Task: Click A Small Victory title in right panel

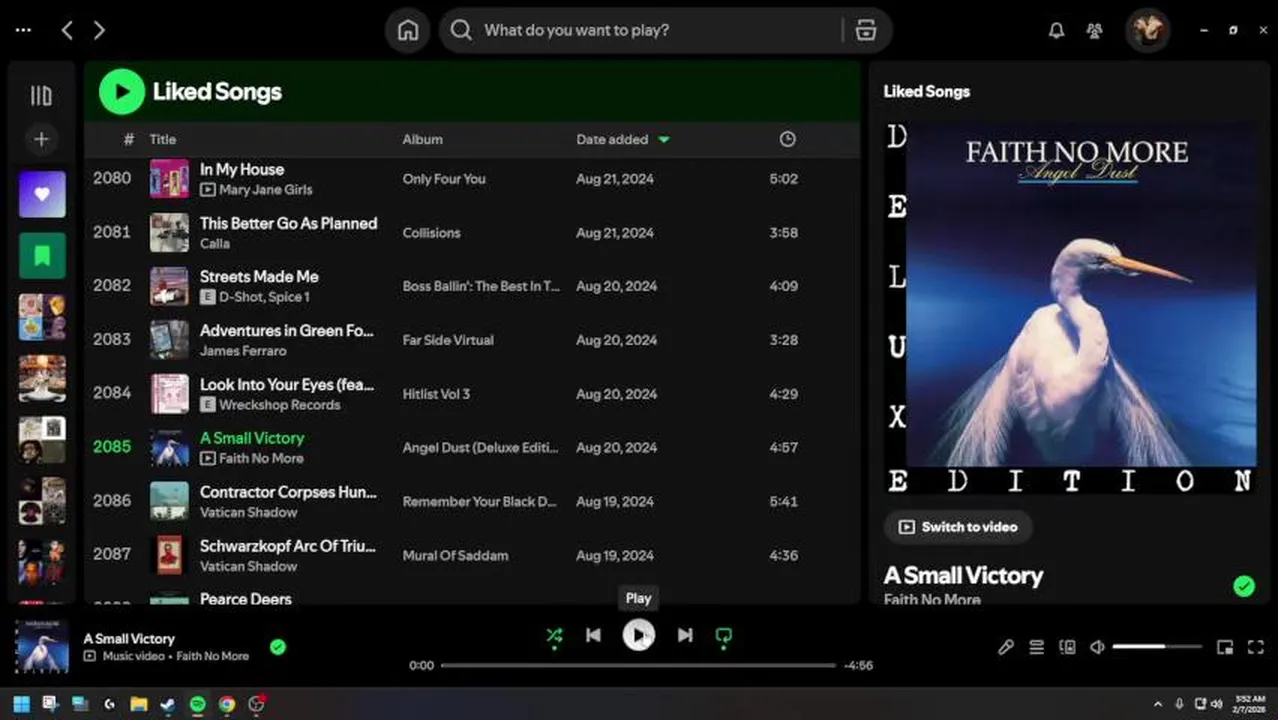Action: 963,575
